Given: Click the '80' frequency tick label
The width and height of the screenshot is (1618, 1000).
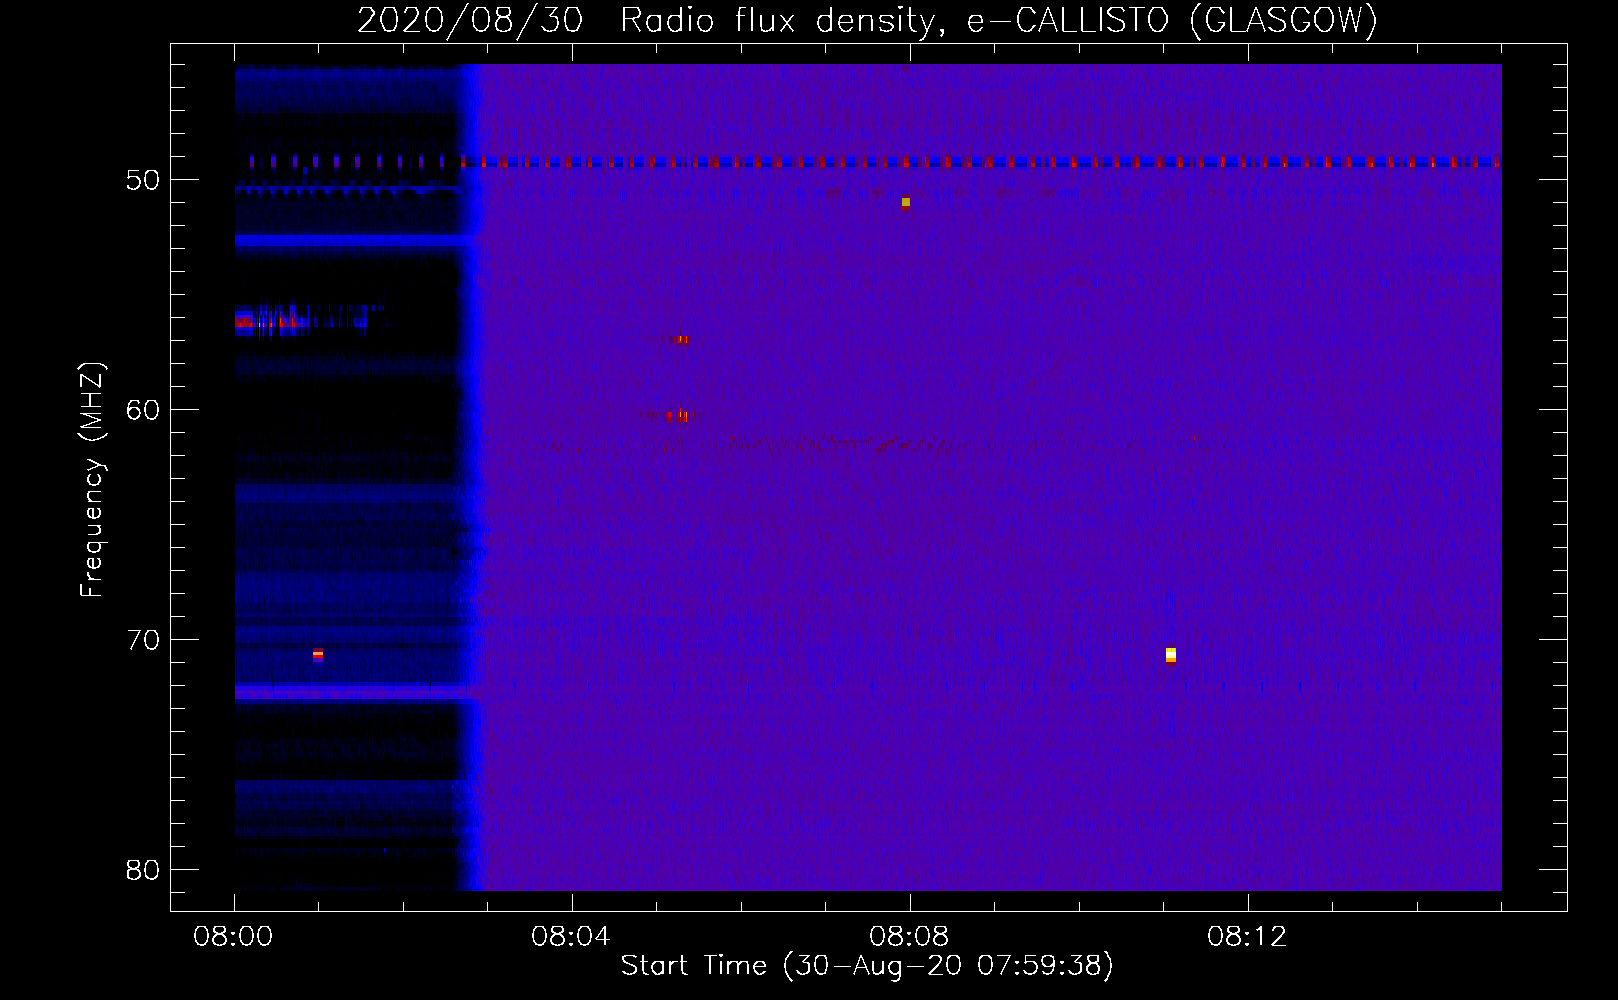Looking at the screenshot, I should [x=143, y=870].
